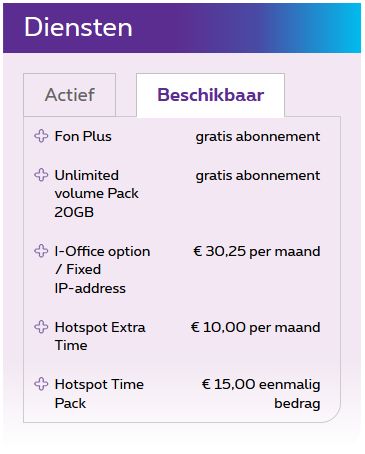365x454 pixels.
Task: Click the € 10,00 per maand price
Action: (x=255, y=327)
